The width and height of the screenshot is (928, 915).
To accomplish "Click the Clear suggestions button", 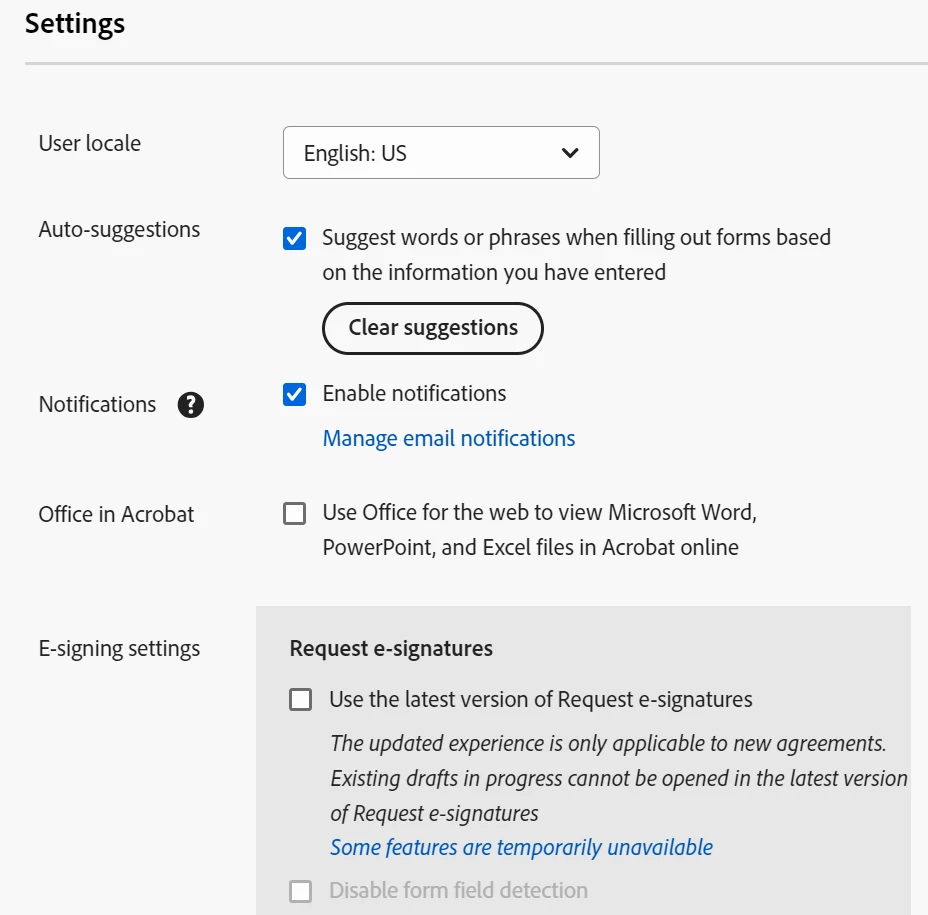I will pos(433,328).
